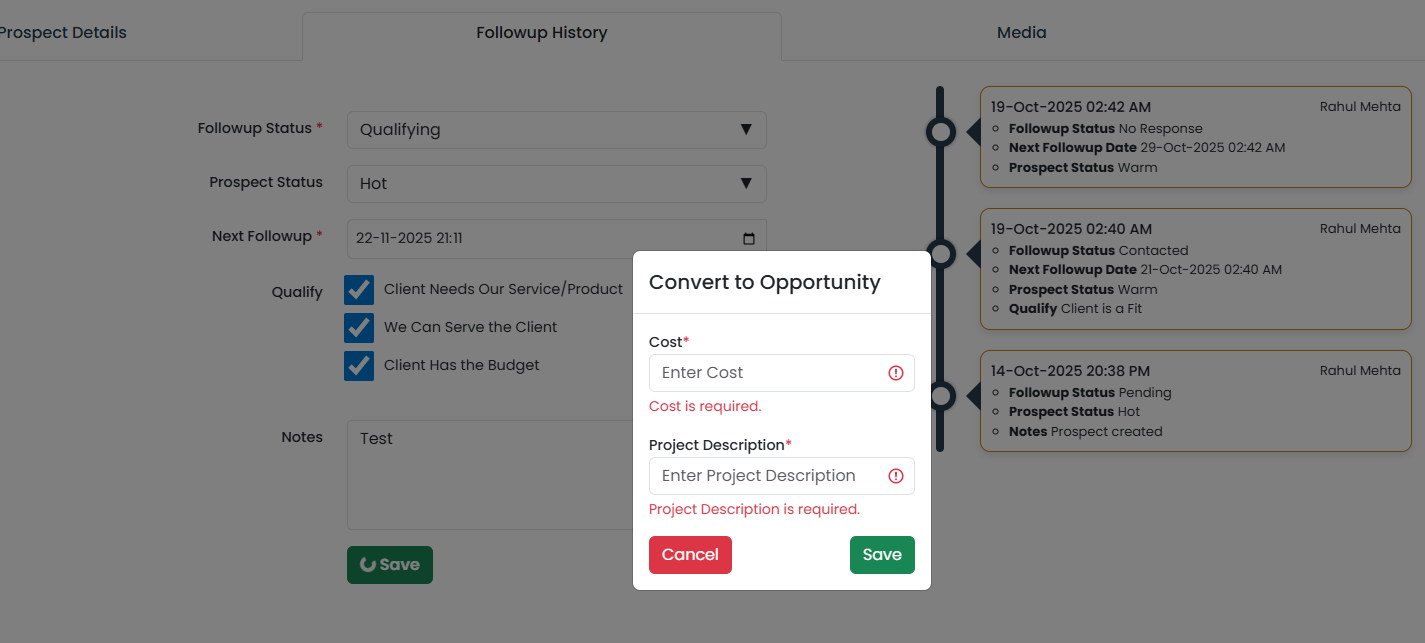Click the spinner icon on background Save button
Viewport: 1425px width, 643px height.
[368, 565]
